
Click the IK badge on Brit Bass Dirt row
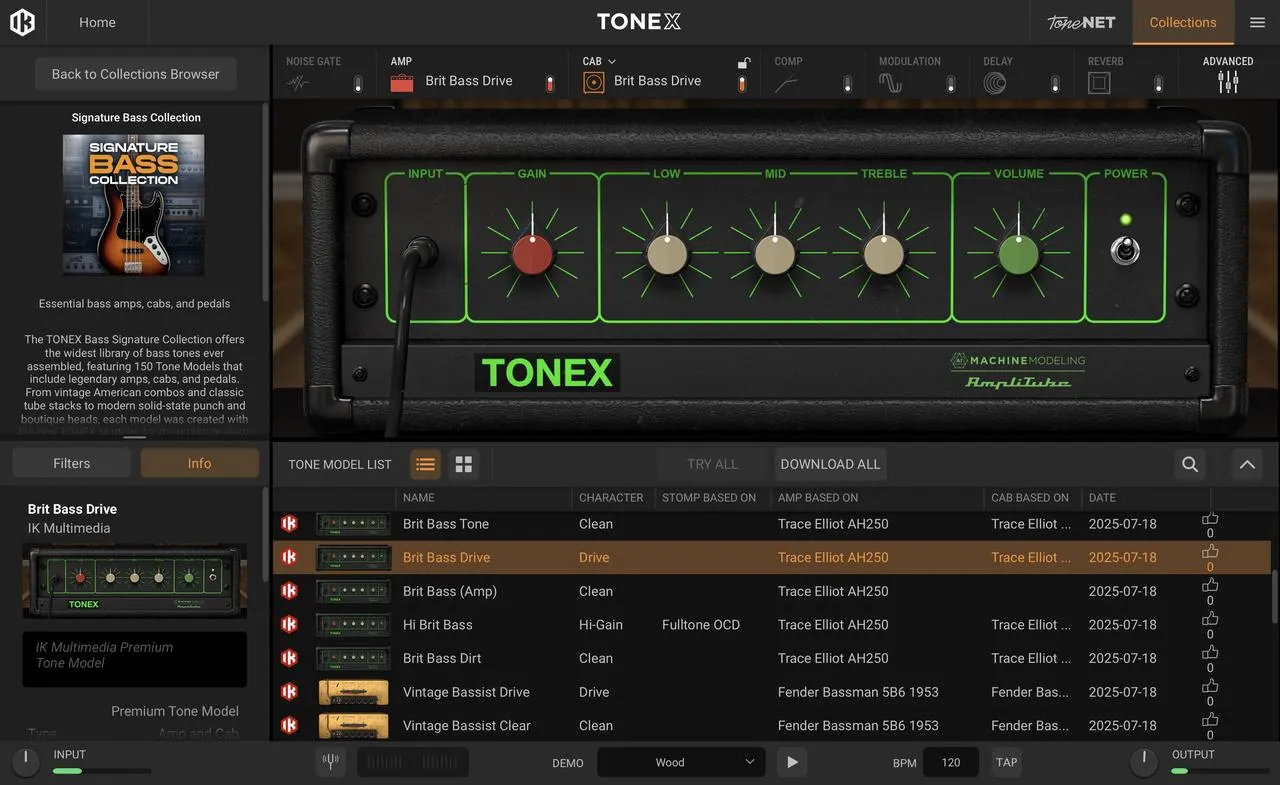point(289,658)
